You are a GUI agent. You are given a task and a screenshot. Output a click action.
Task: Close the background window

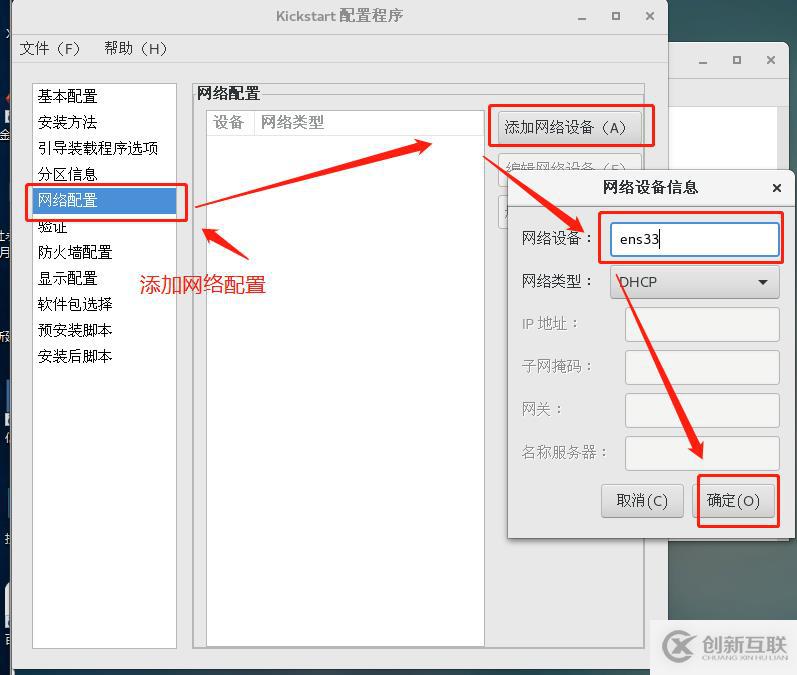click(771, 60)
